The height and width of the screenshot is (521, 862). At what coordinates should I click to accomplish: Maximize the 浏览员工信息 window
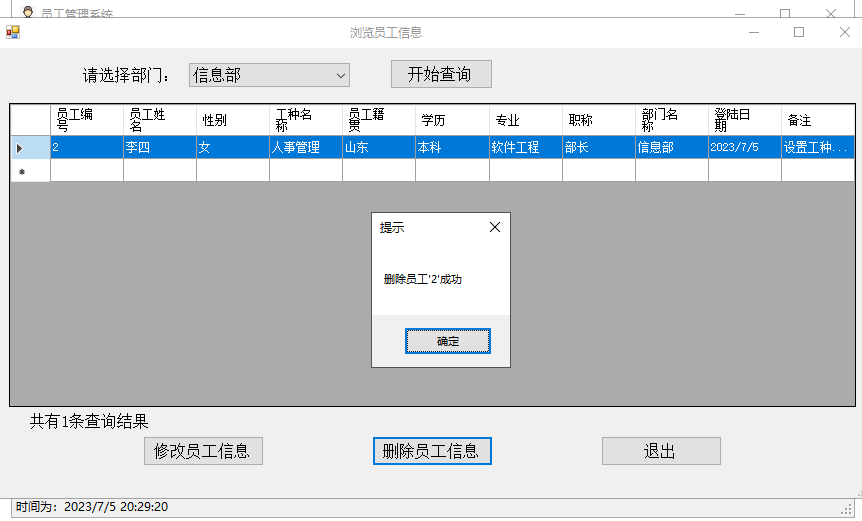tap(799, 32)
